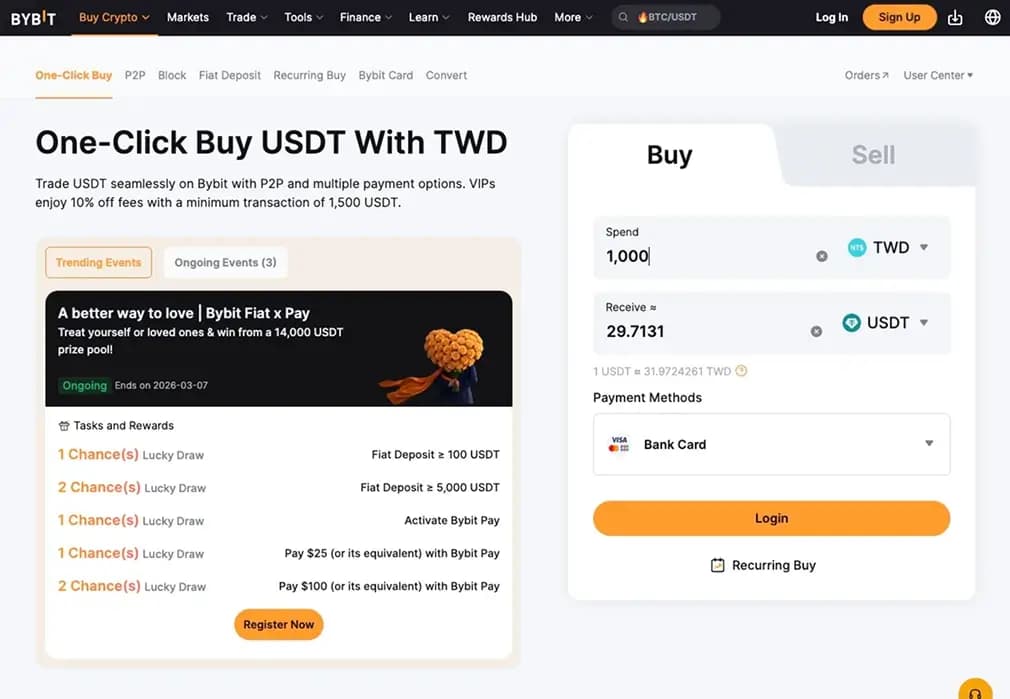Clear the Spend amount field
Image resolution: width=1010 pixels, height=699 pixels.
coord(822,256)
